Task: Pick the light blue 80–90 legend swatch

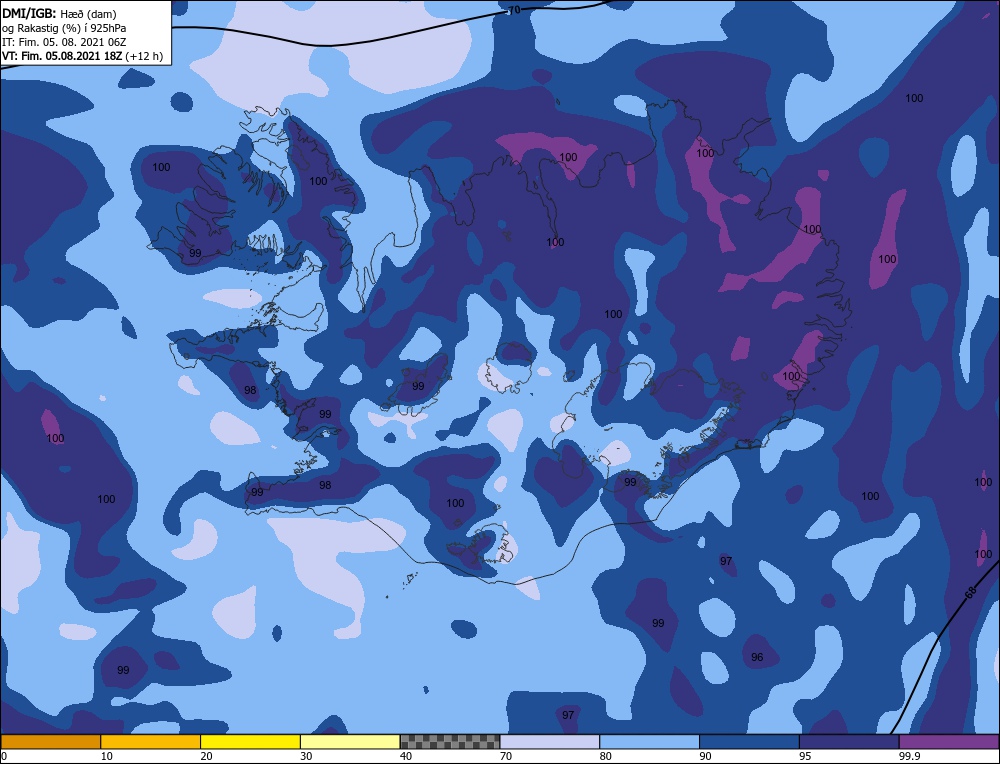Action: tap(649, 741)
